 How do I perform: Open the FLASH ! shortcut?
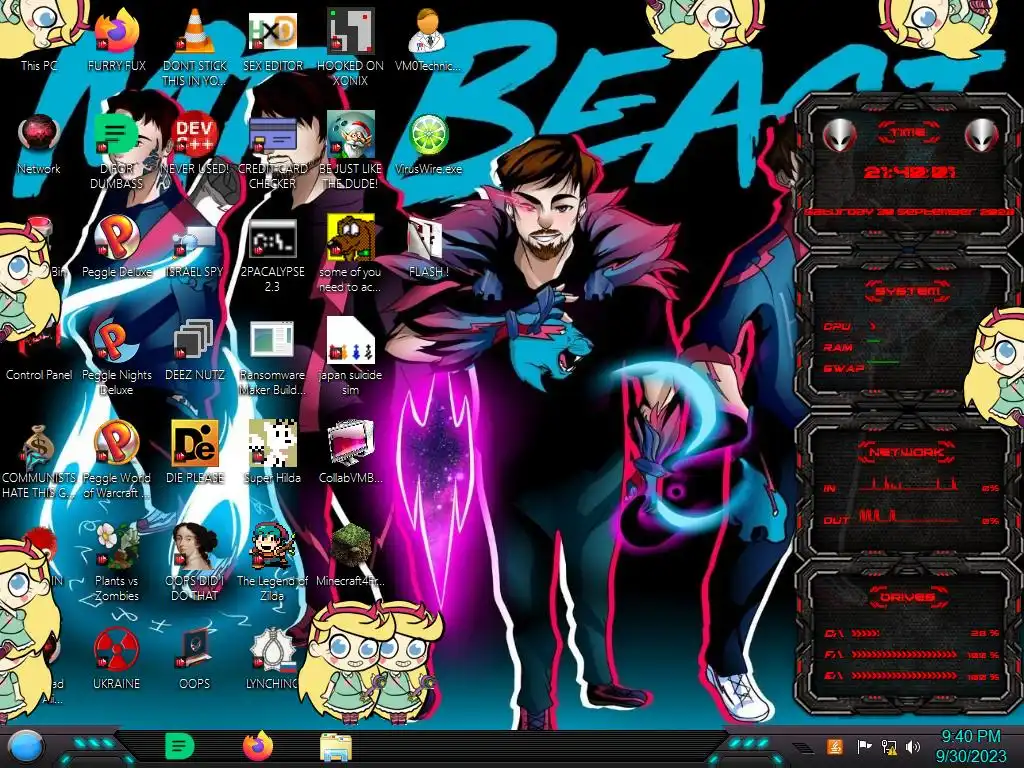click(x=428, y=247)
